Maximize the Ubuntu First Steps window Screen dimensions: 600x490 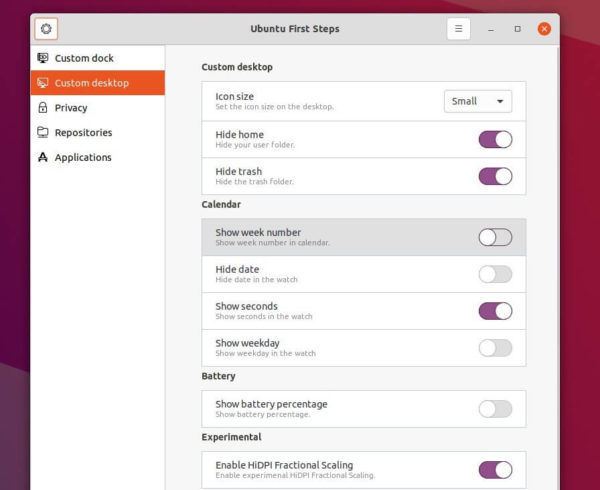[517, 29]
